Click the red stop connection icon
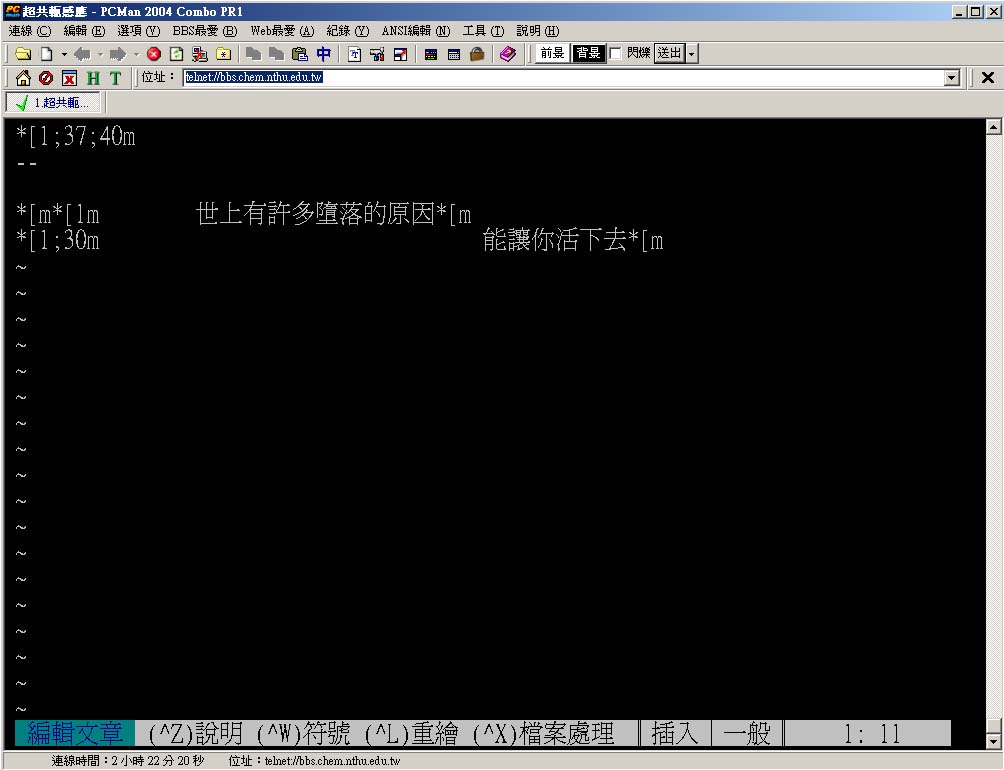 (154, 54)
